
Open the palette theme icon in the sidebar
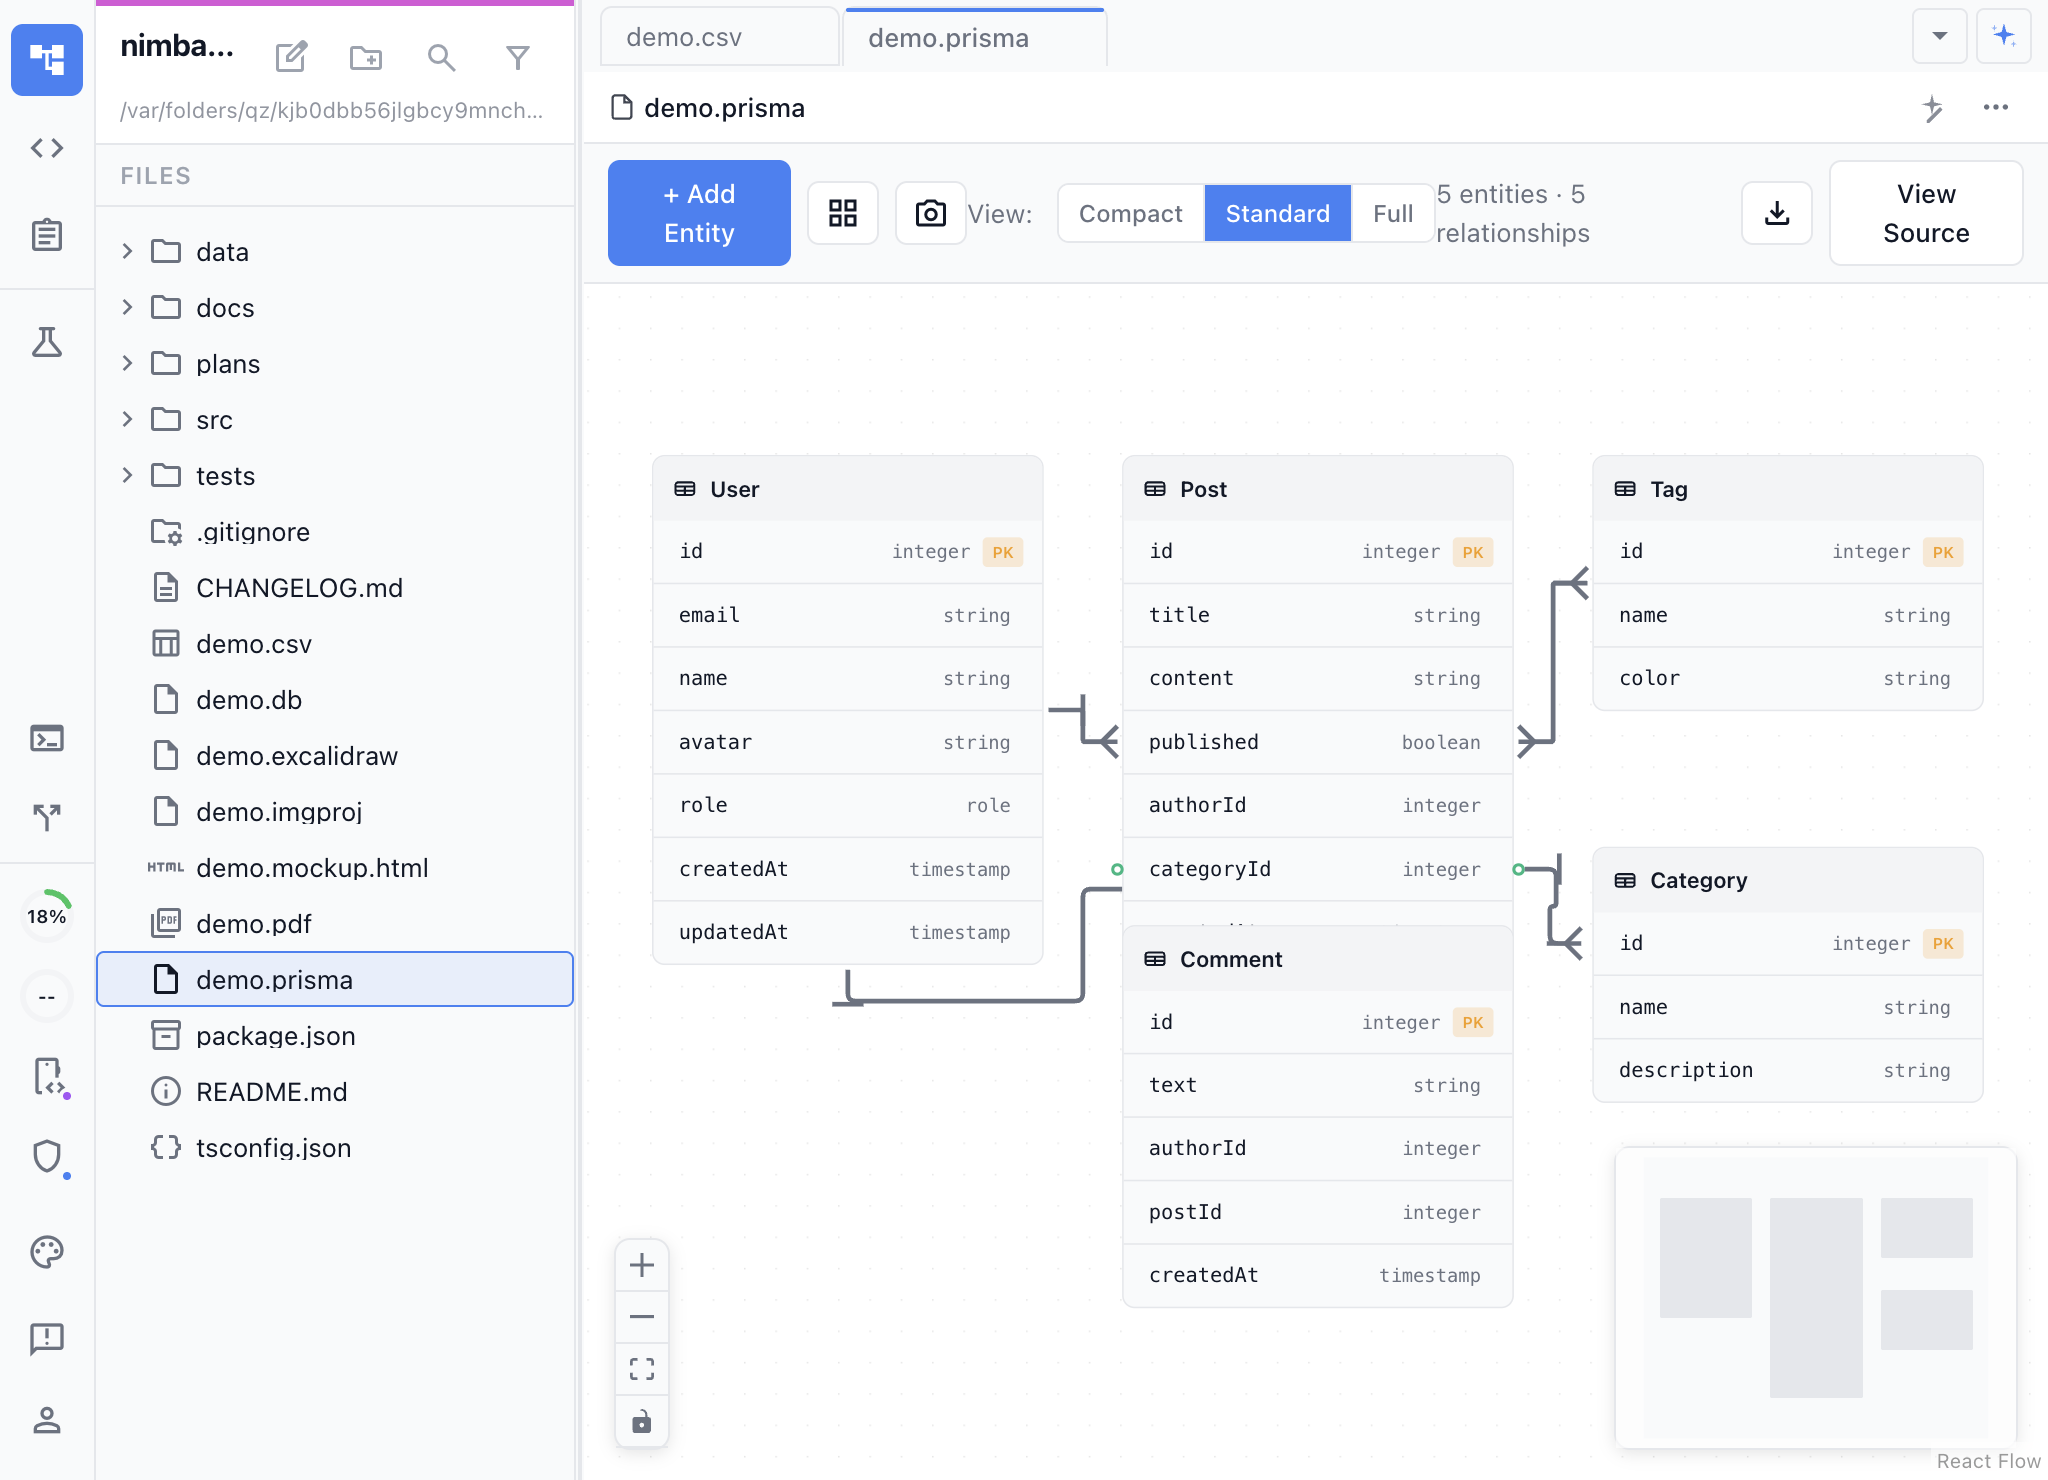click(x=46, y=1251)
